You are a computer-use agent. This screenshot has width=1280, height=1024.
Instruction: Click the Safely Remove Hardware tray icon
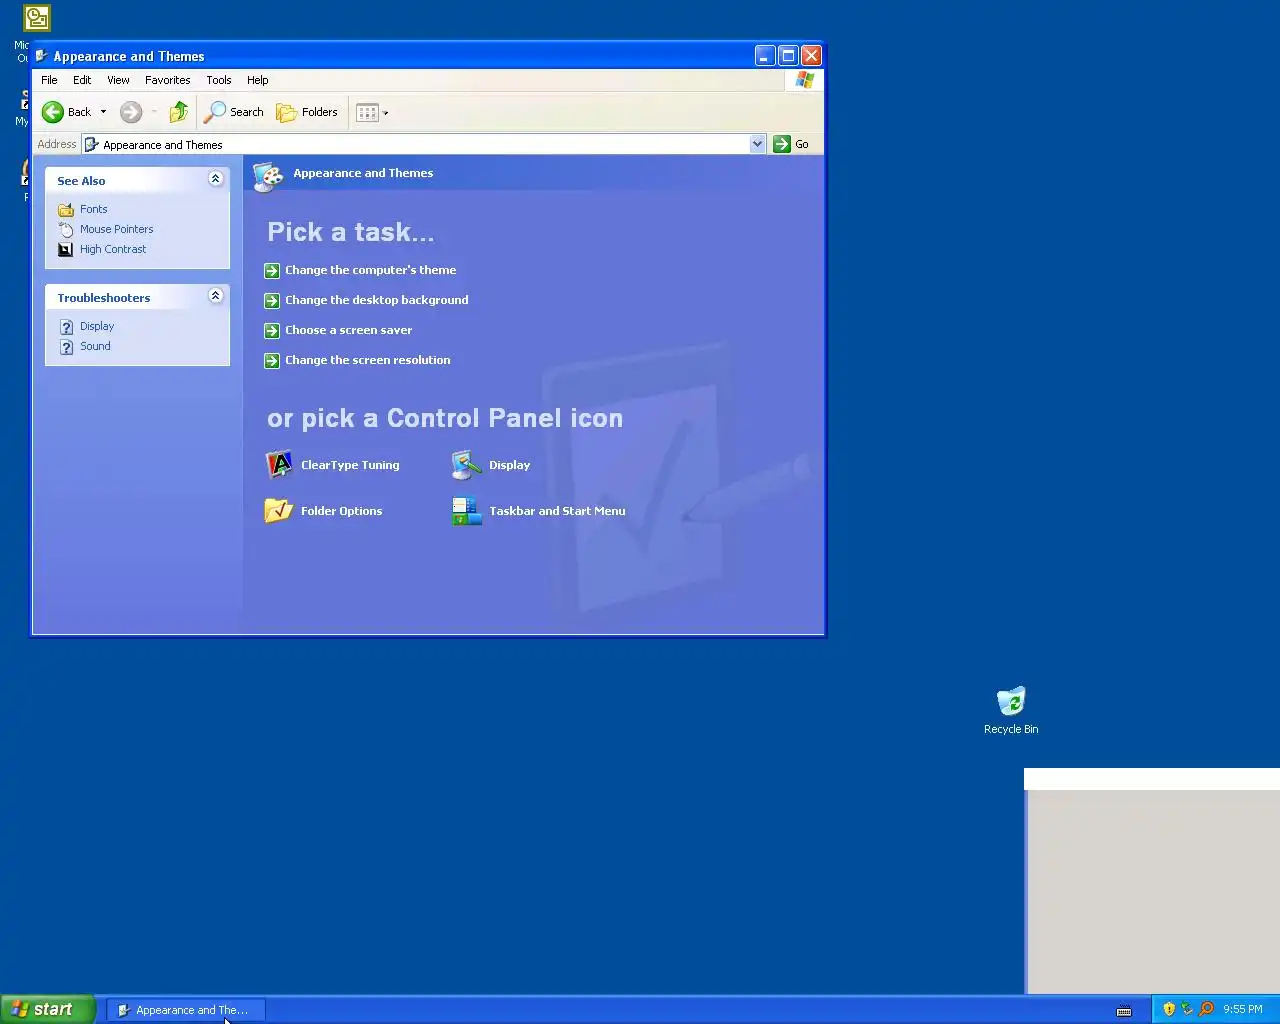1187,1009
